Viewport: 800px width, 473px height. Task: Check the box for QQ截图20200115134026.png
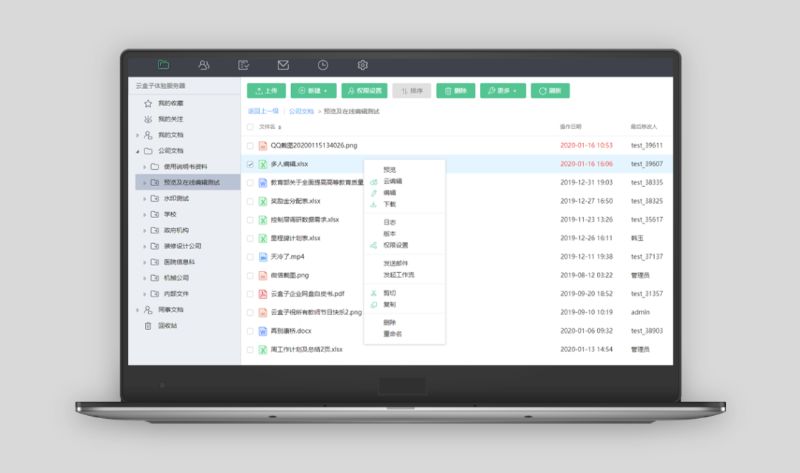[250, 146]
